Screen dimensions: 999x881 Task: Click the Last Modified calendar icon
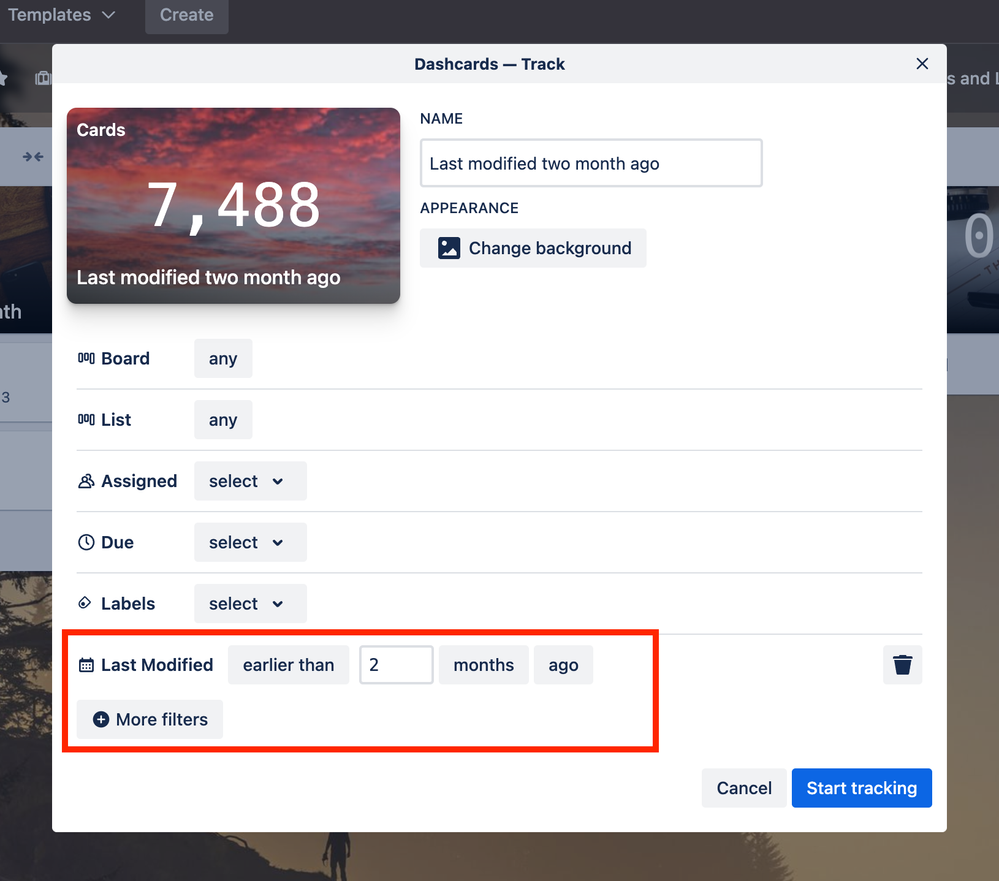(x=86, y=665)
